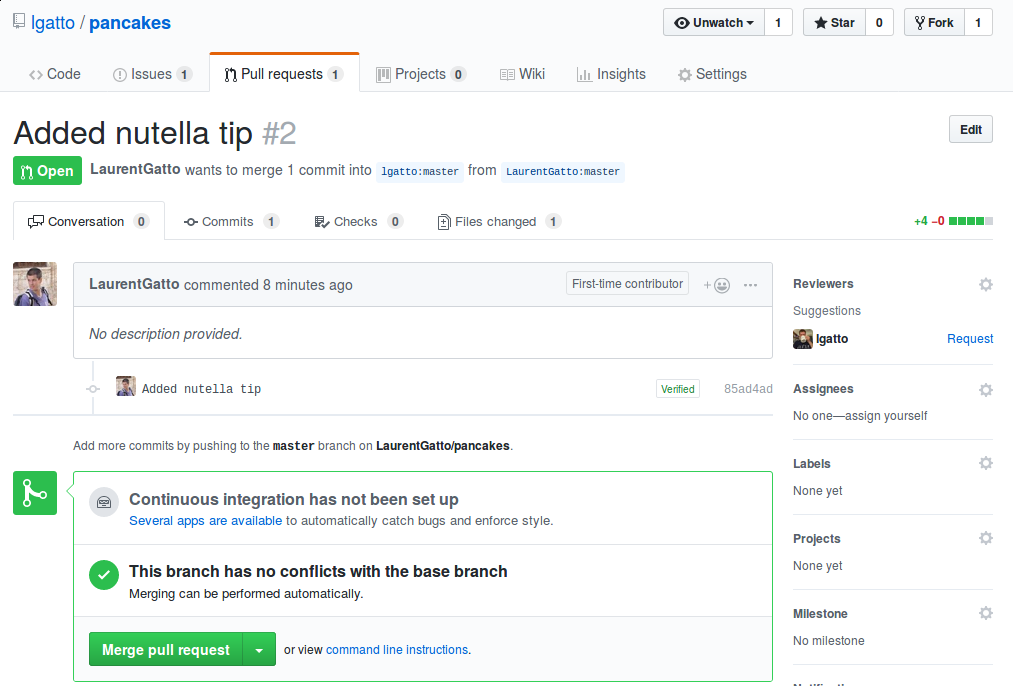
Task: Open the merge options caret
Action: point(259,648)
